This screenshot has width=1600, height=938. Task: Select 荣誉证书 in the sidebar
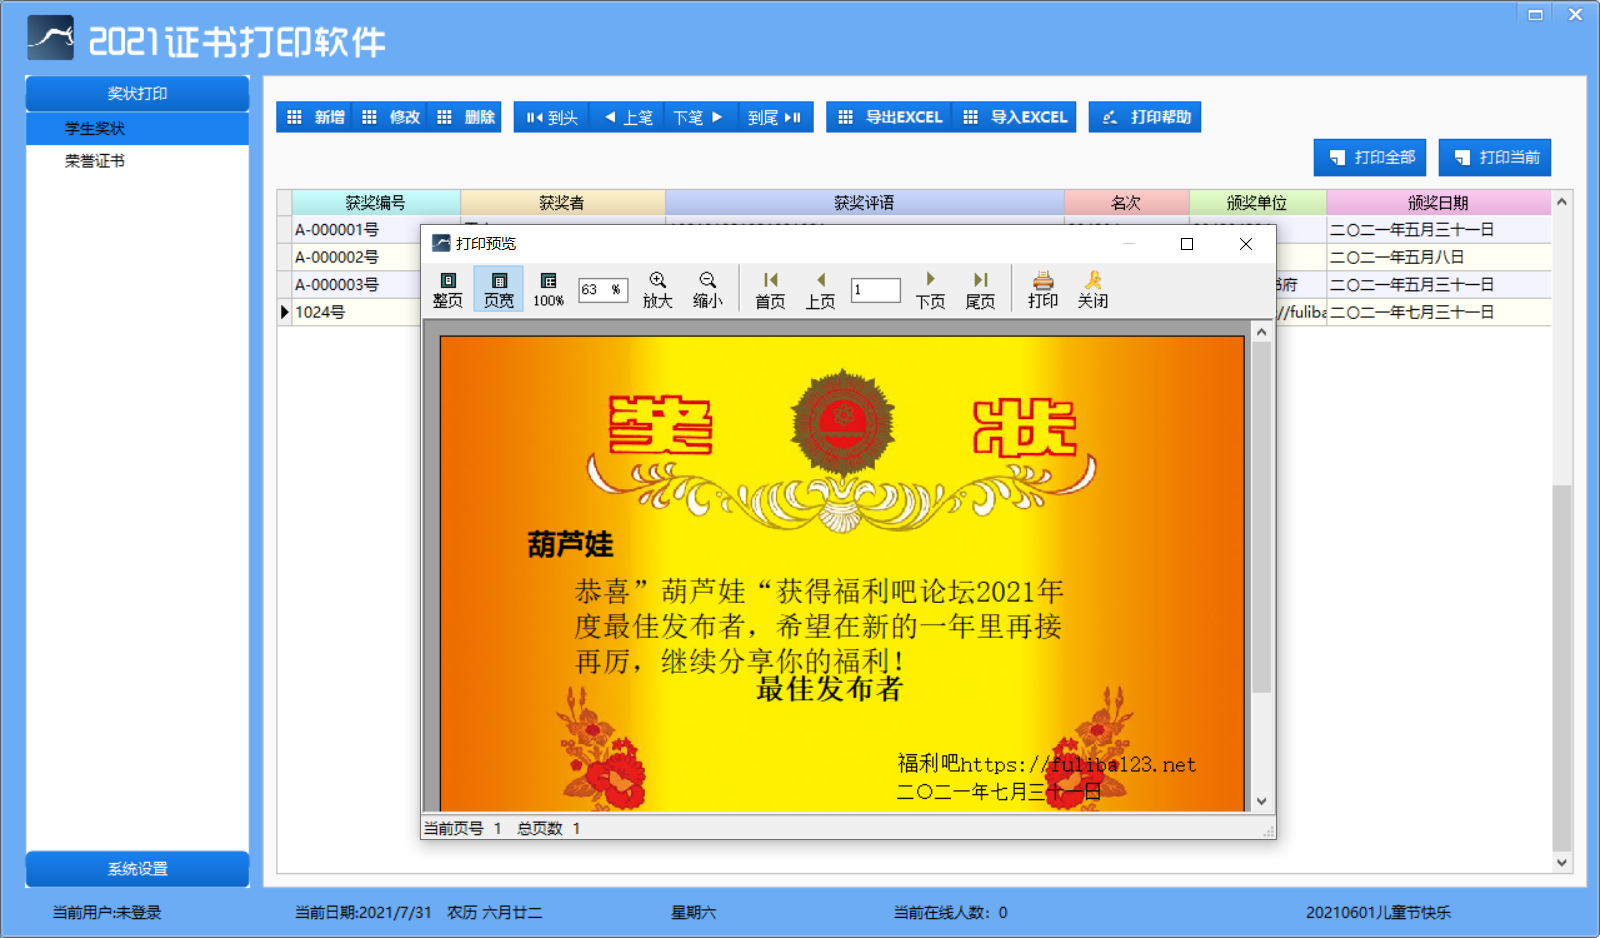click(137, 161)
